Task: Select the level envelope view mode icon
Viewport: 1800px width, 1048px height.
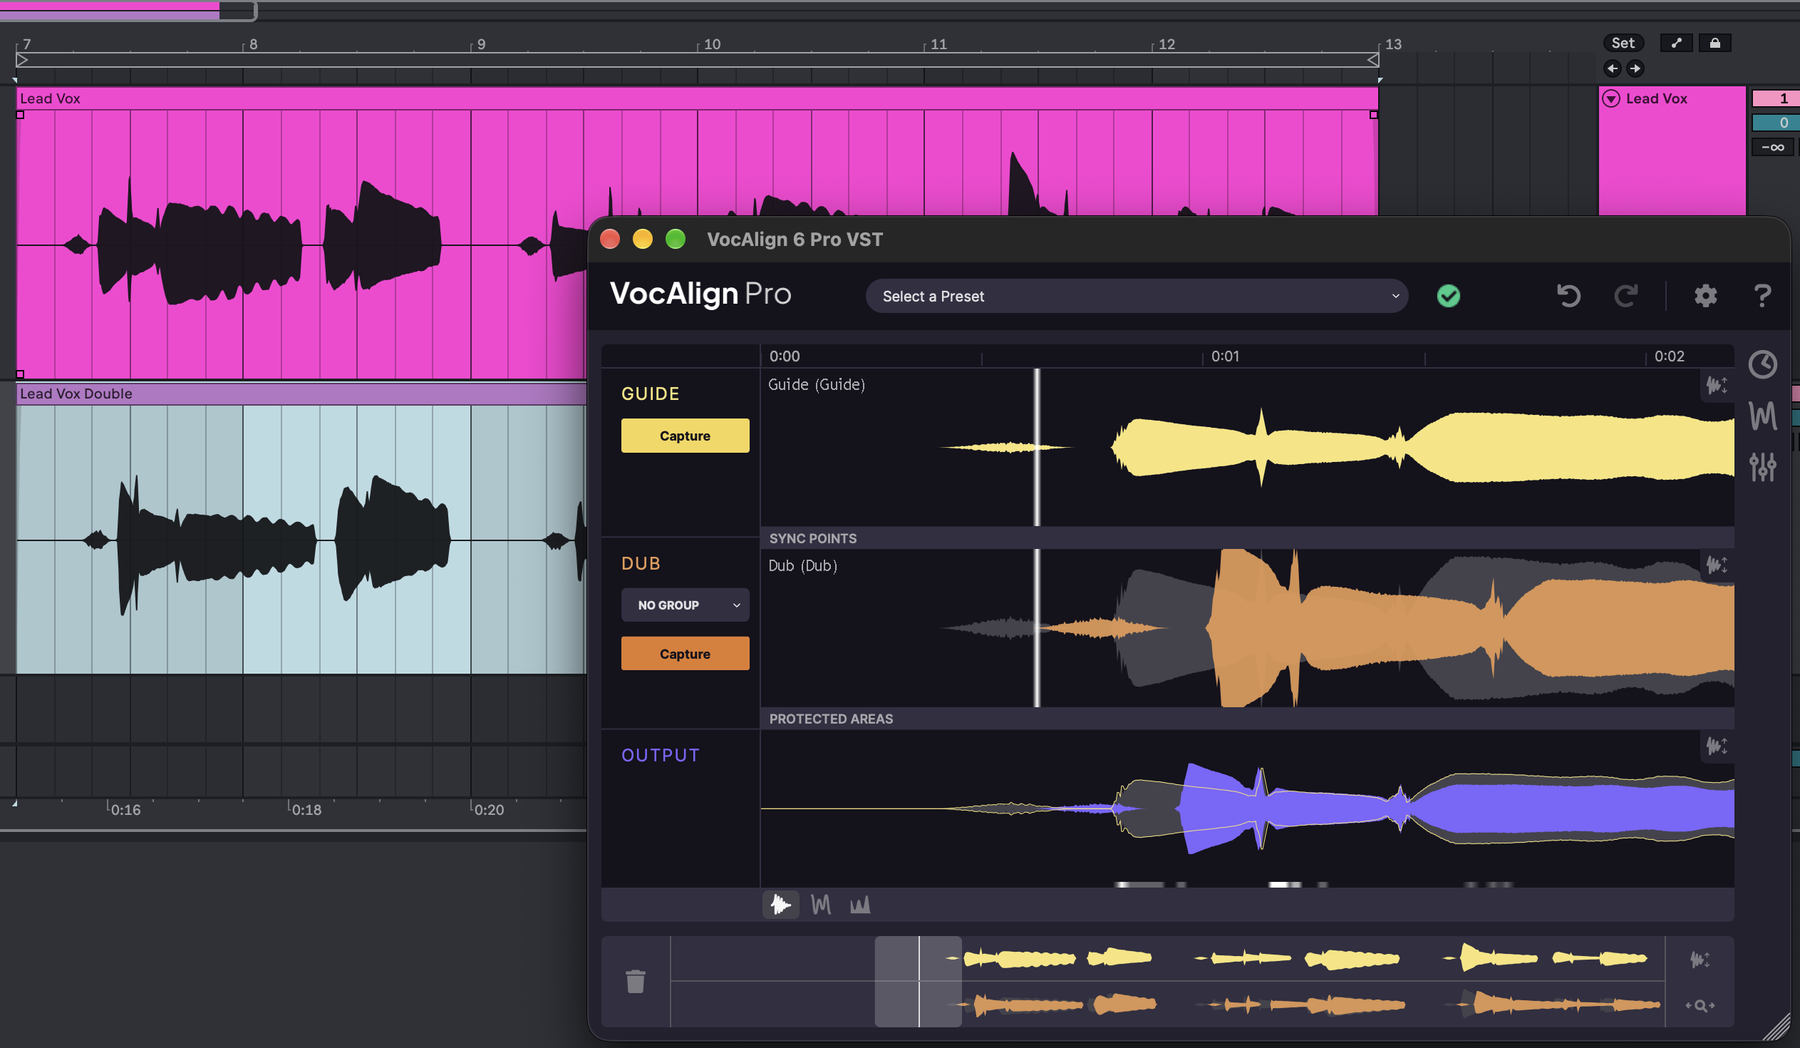Action: tap(860, 905)
